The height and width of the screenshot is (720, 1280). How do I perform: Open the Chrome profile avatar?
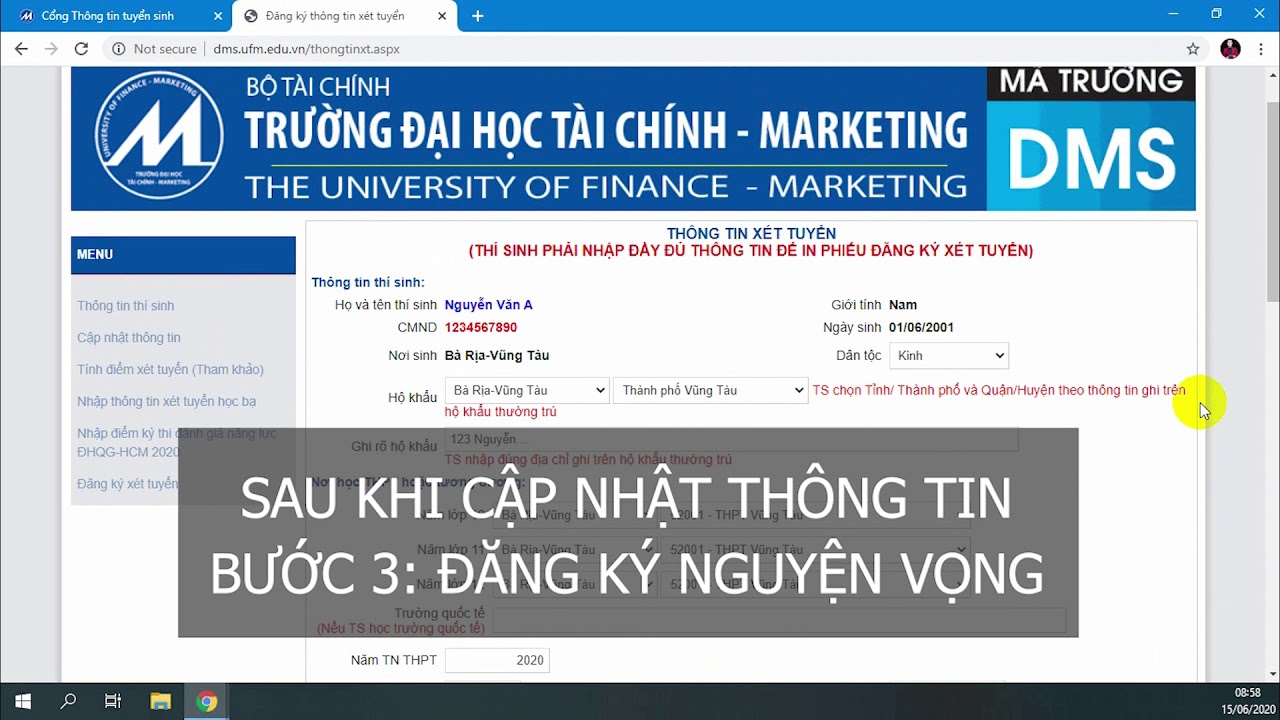[x=1230, y=49]
